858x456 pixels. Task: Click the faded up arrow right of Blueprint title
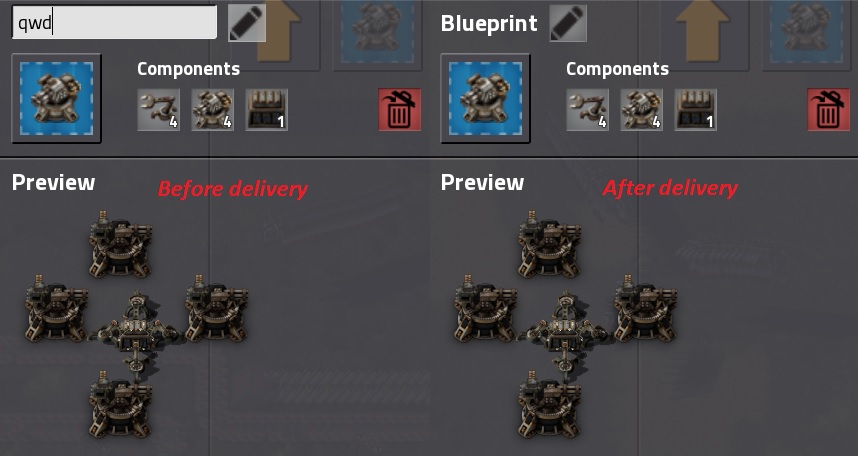tap(703, 31)
